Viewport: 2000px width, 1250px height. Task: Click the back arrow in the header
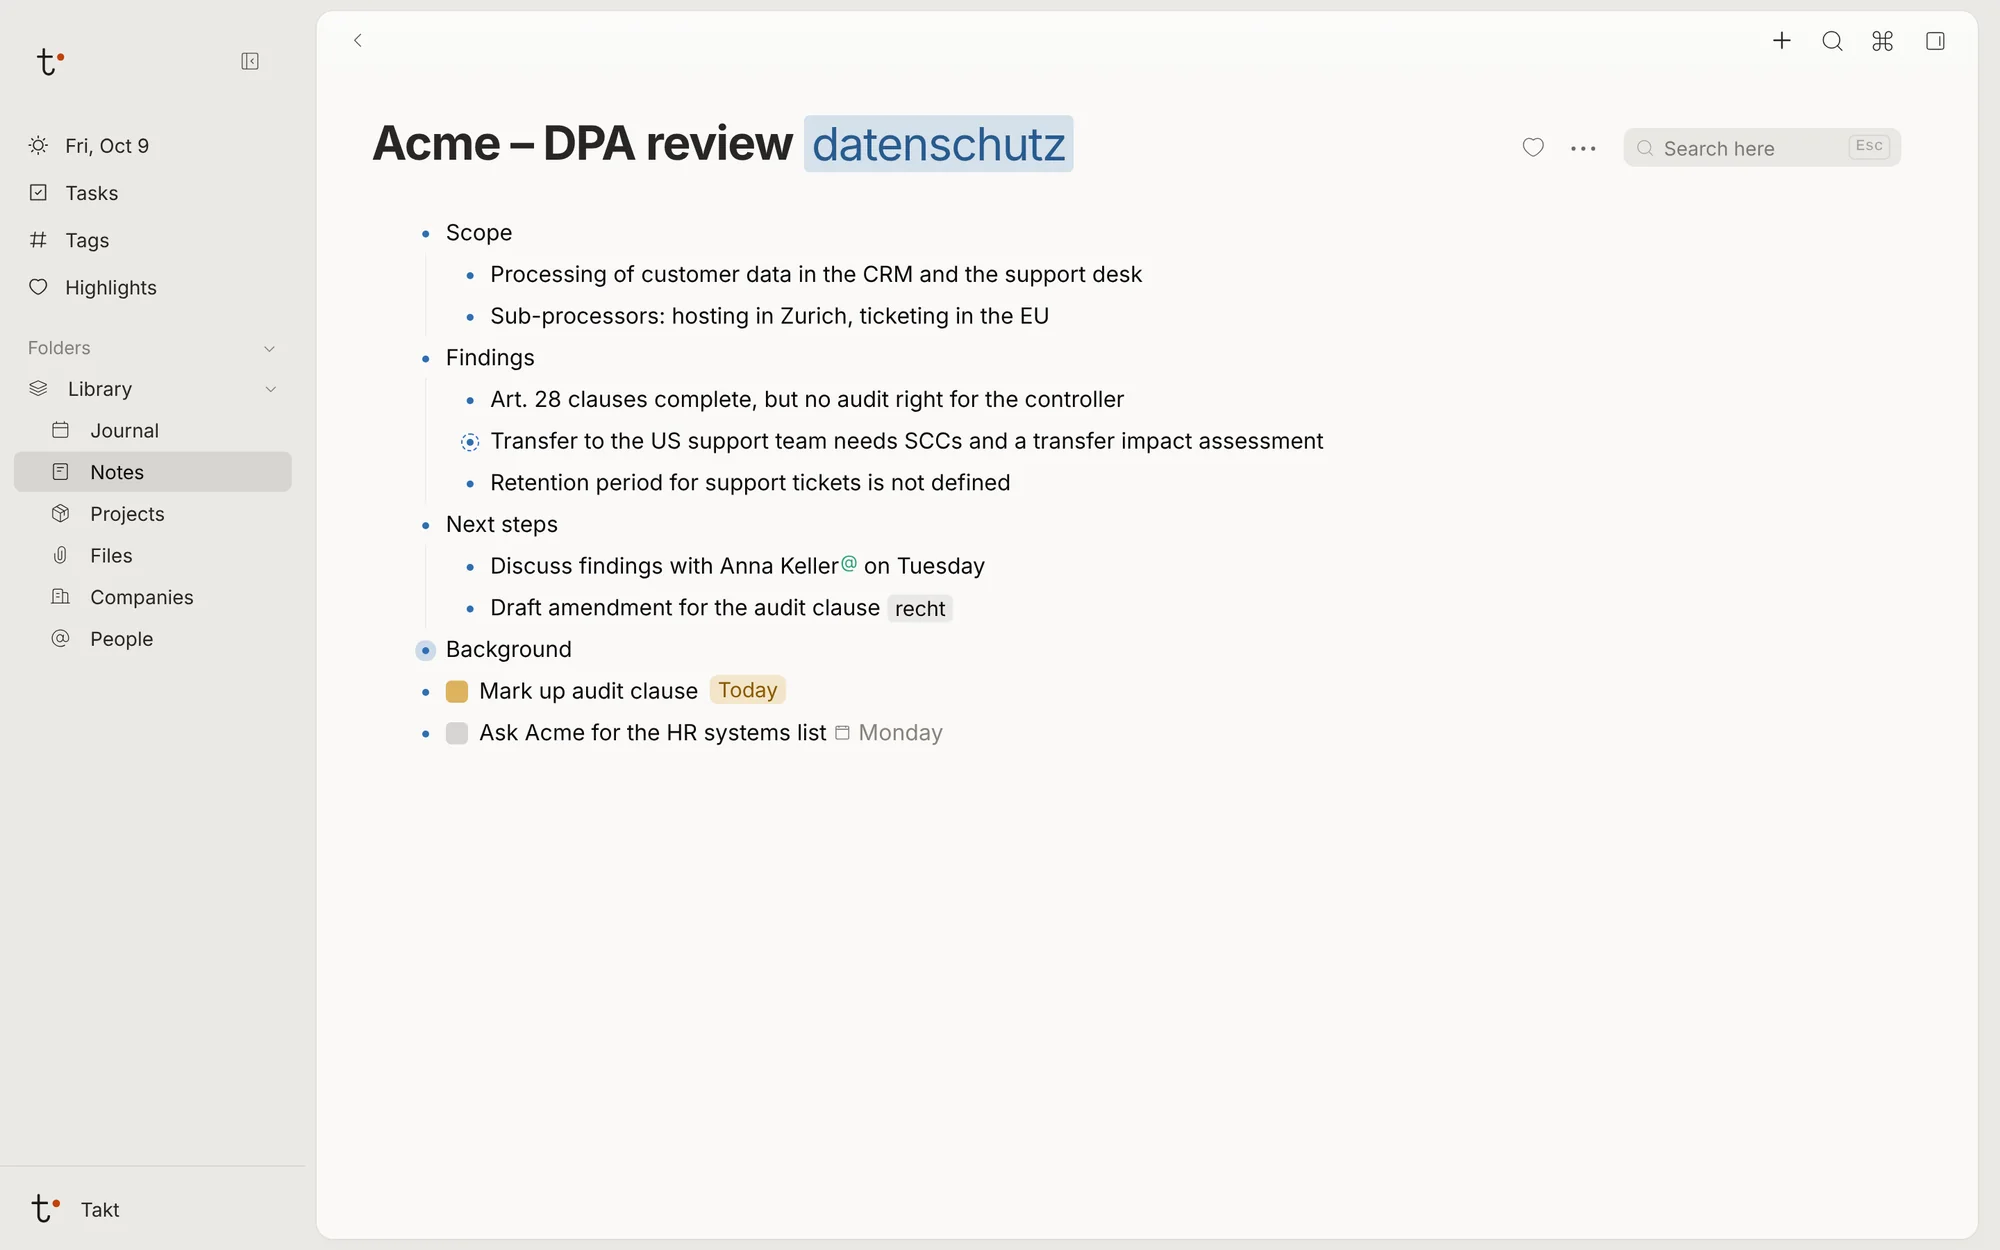click(358, 40)
